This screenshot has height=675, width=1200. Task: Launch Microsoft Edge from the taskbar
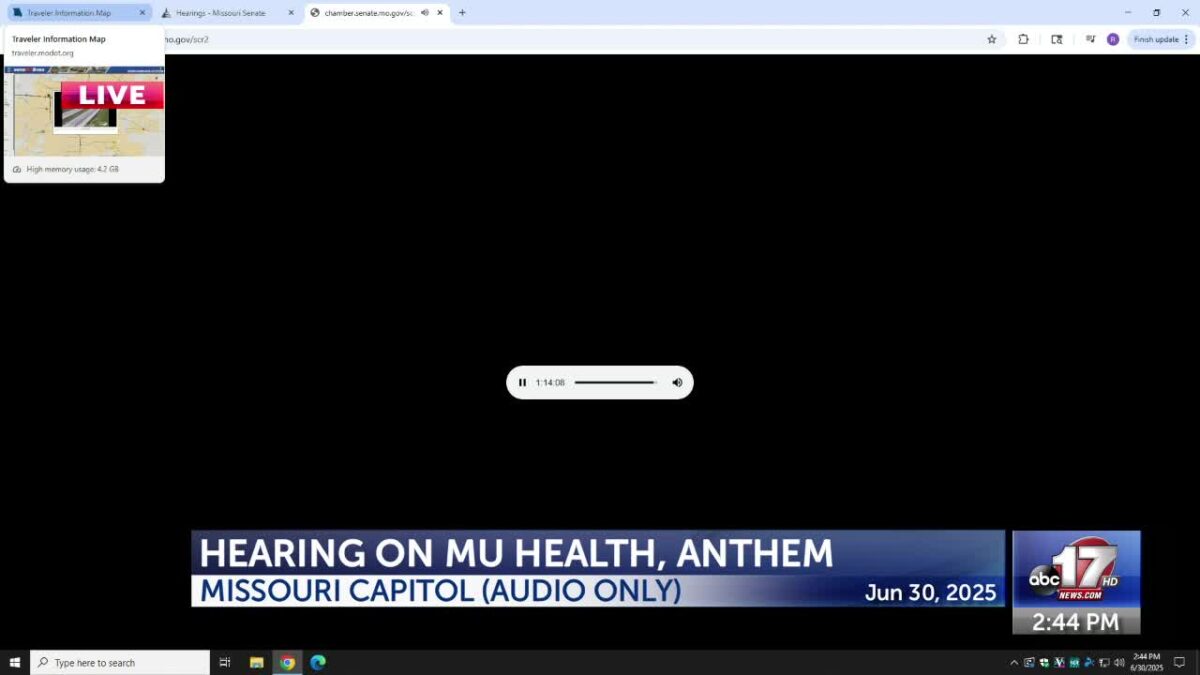click(x=318, y=662)
